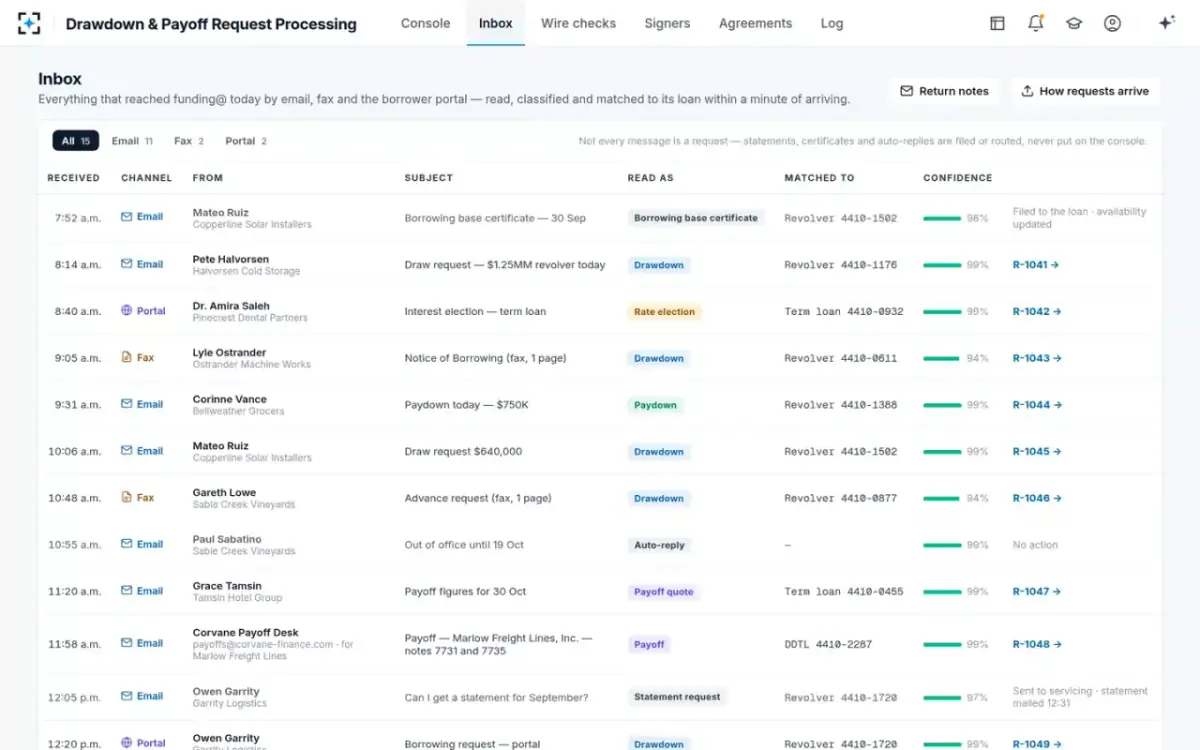Click confidence bar in Lyle Ostrander row
Screen dimensions: 1200x750
click(942, 358)
